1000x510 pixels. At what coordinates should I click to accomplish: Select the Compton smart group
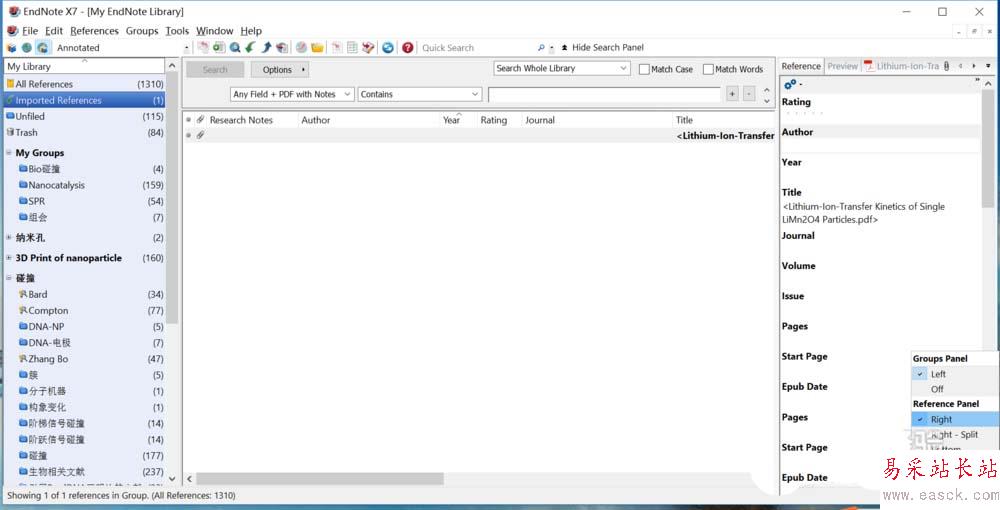(x=48, y=310)
